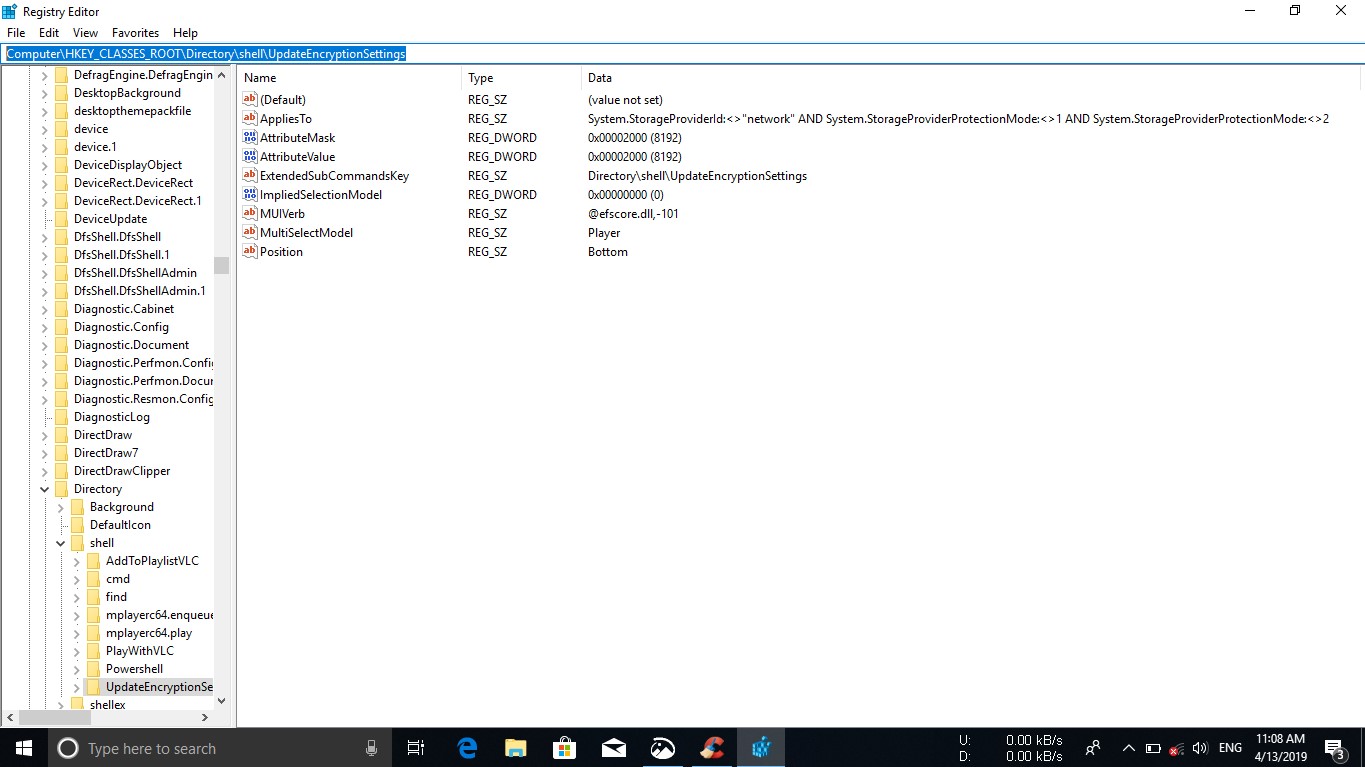Screen dimensions: 1365x767
Task: Open the View menu
Action: point(86,33)
